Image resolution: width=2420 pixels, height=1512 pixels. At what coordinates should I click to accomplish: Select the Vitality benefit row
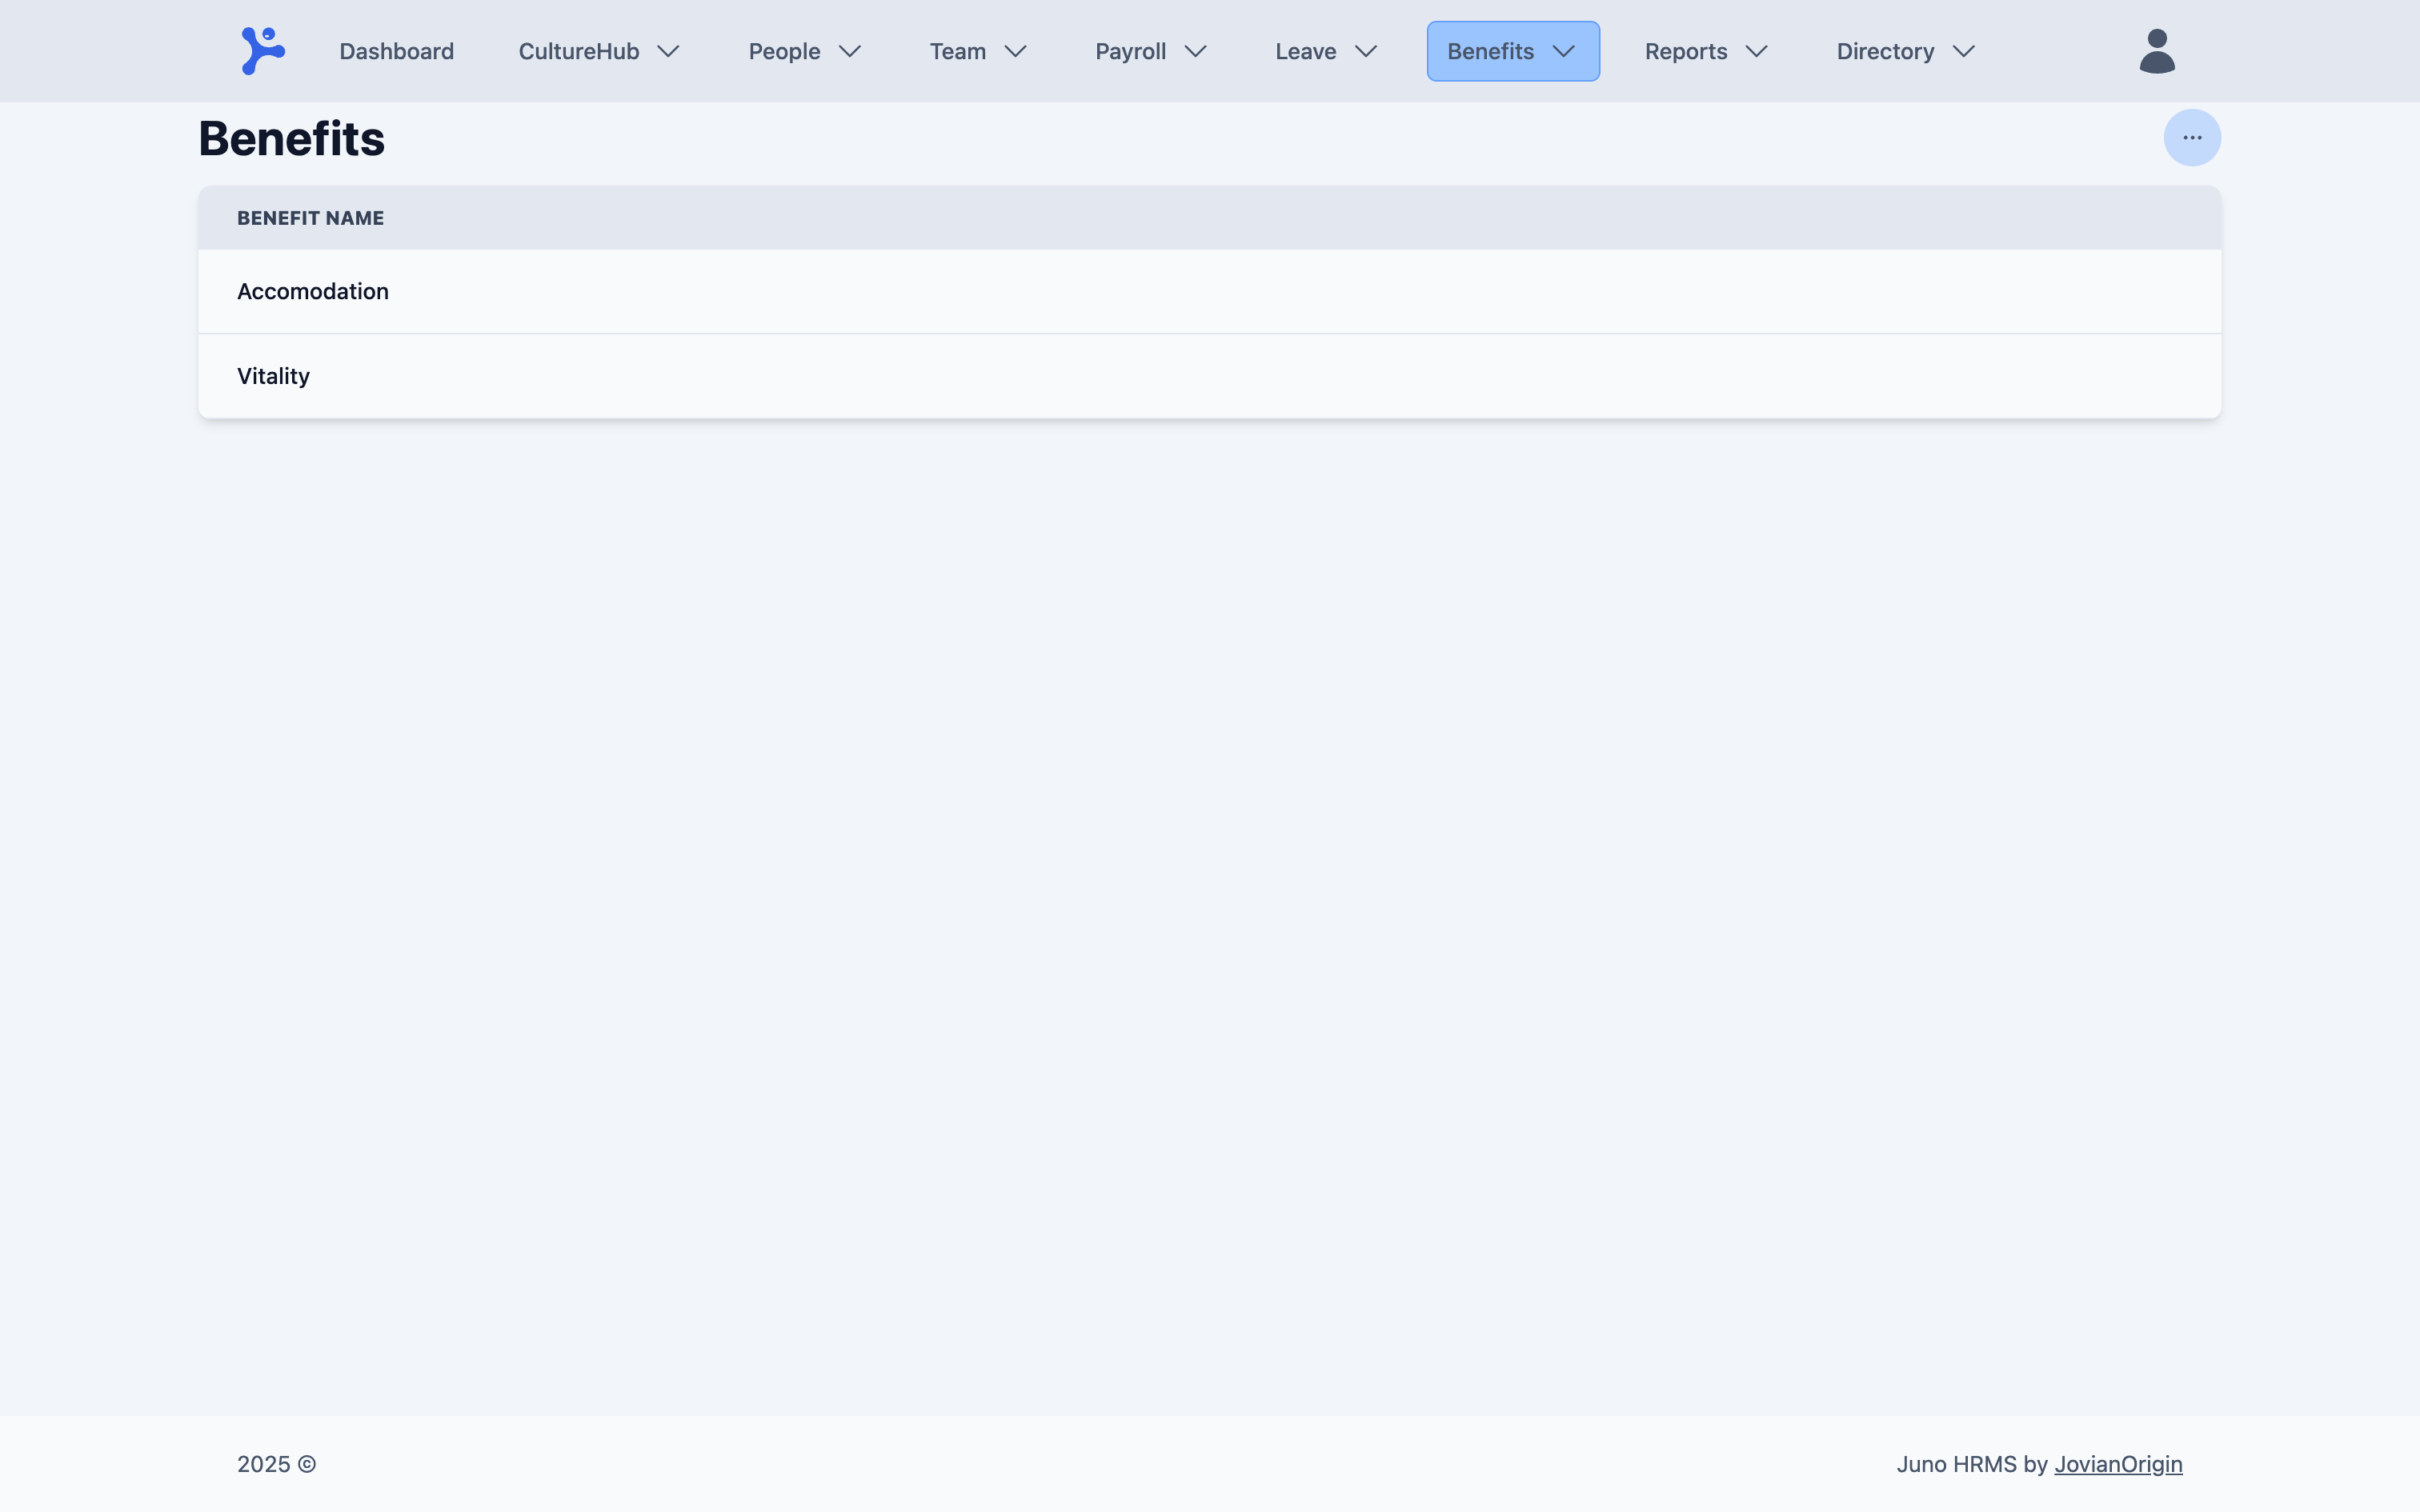click(x=1209, y=376)
